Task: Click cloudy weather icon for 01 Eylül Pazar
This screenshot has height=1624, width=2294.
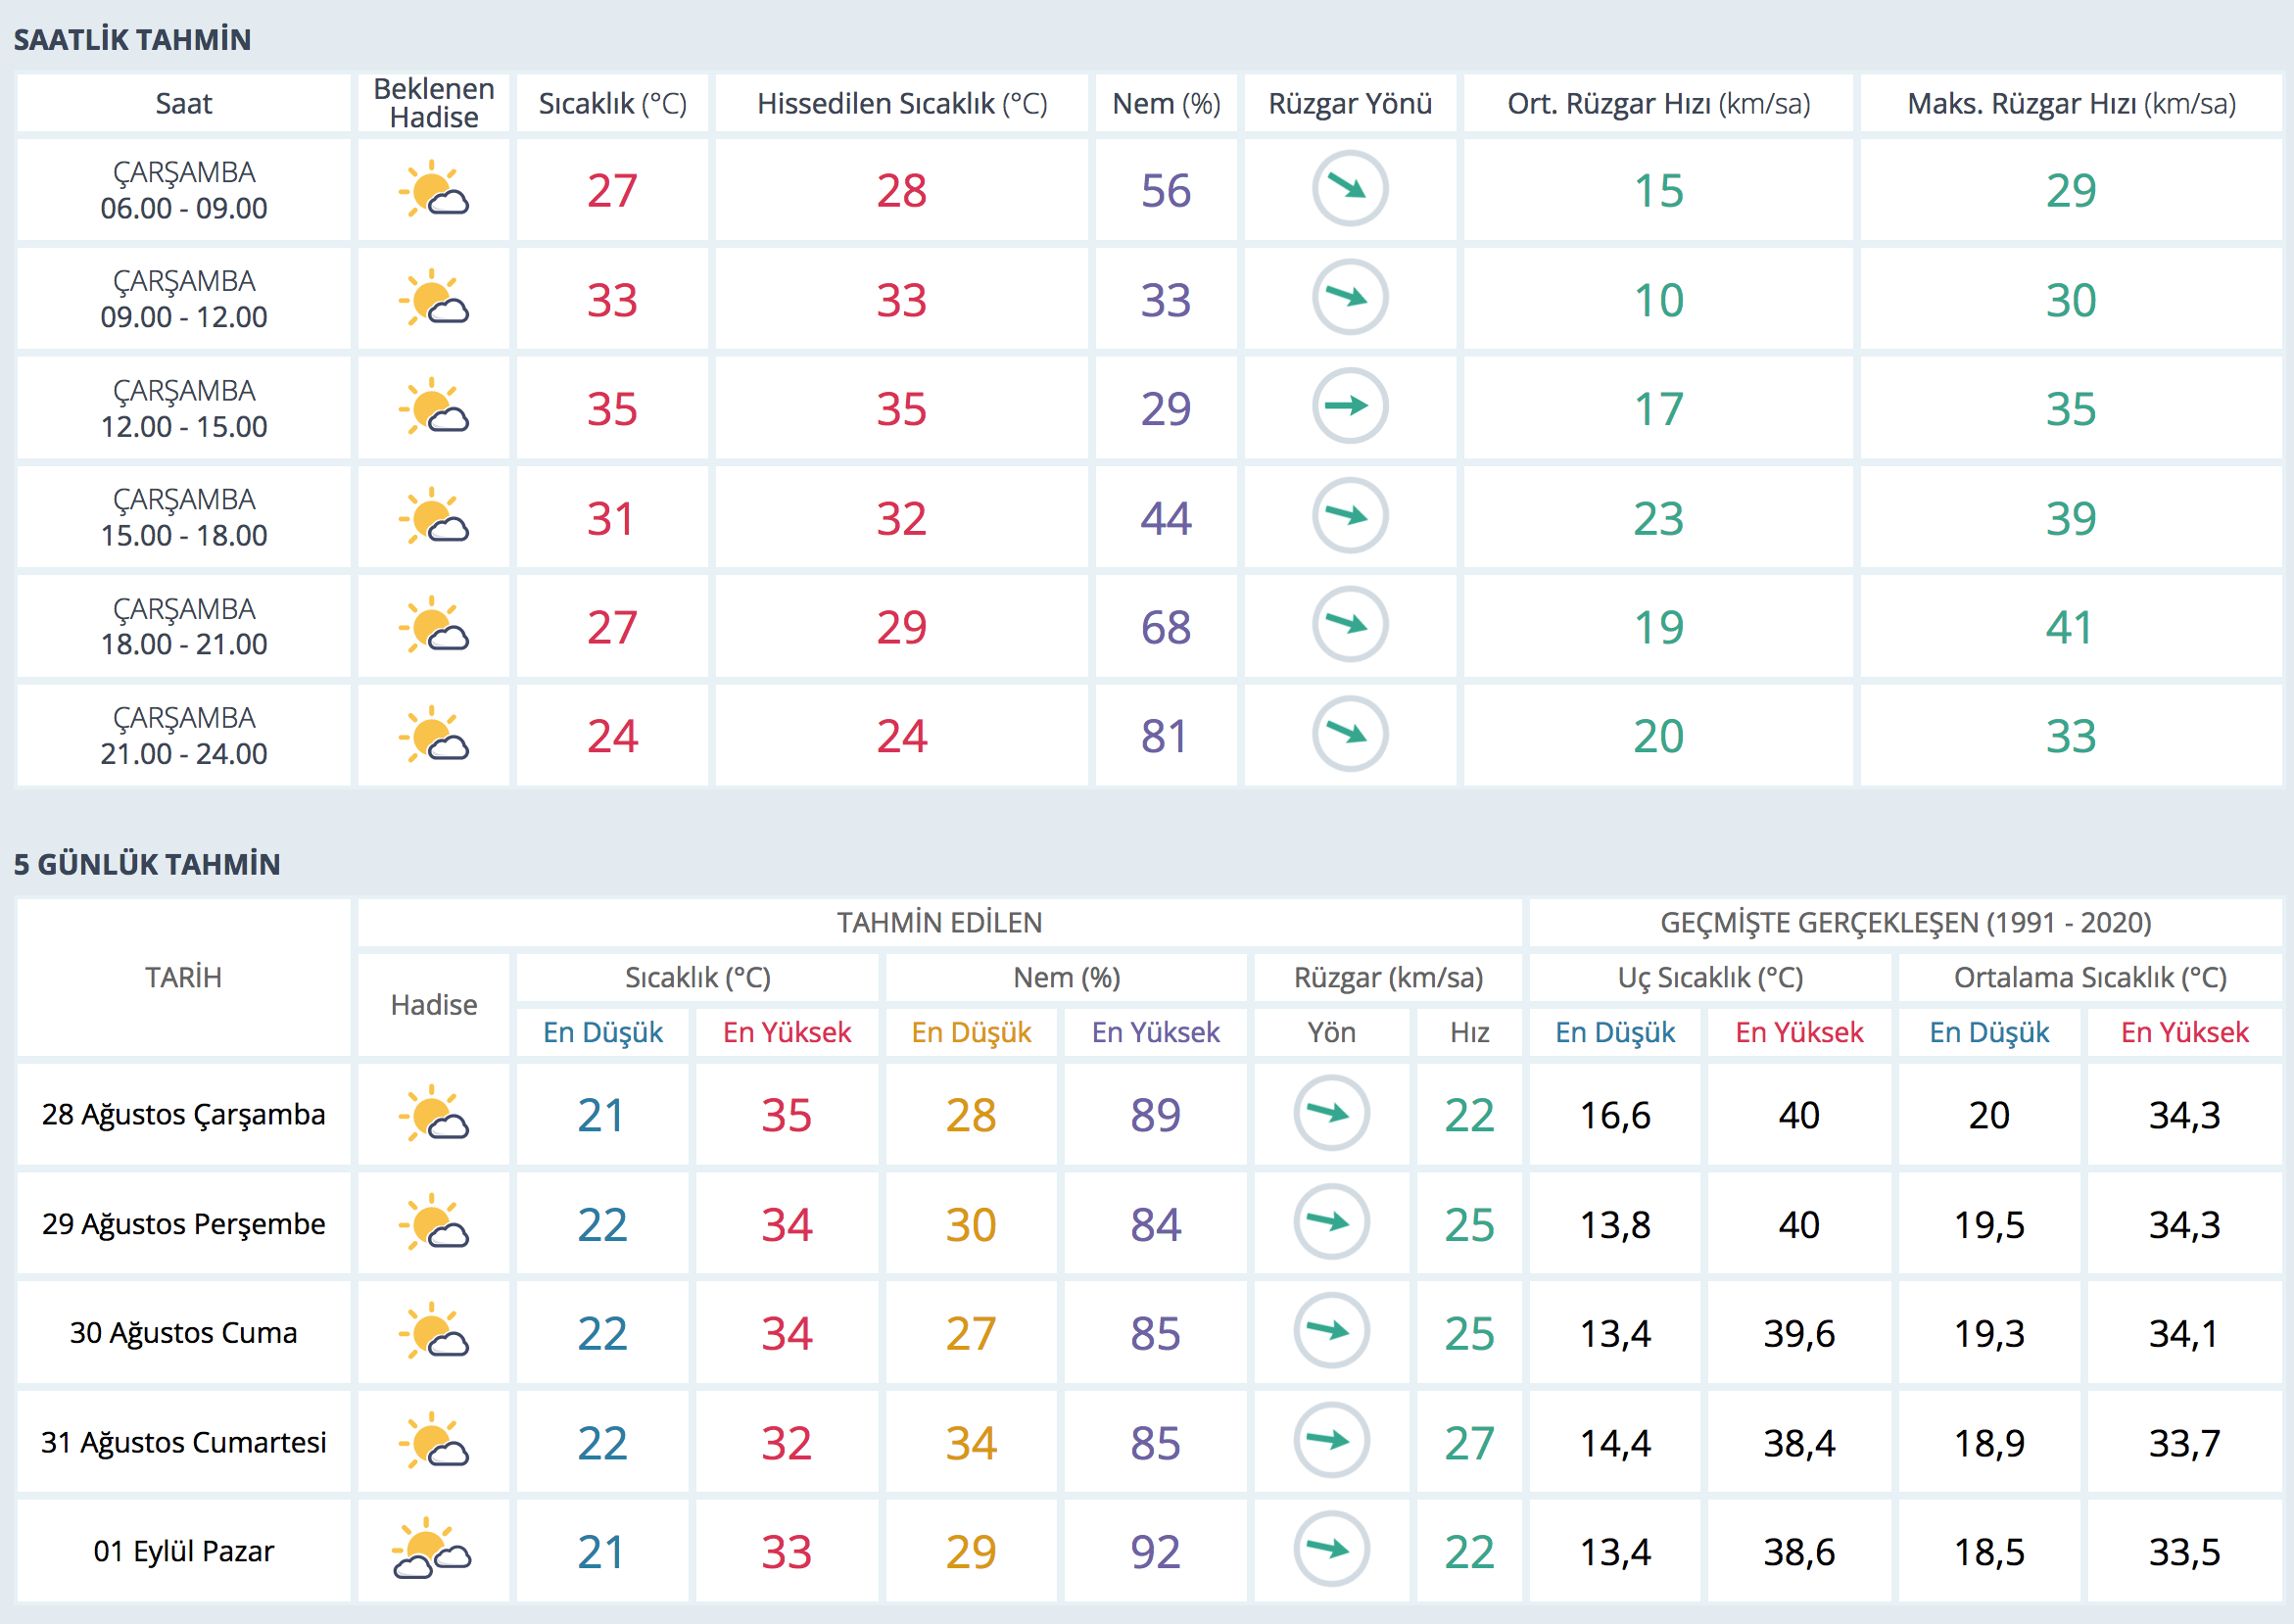Action: (x=432, y=1550)
